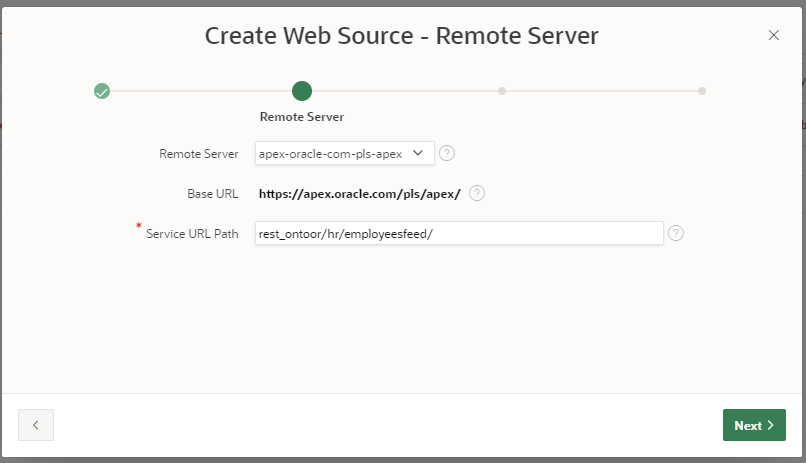Select the last wizard step dot
This screenshot has height=463, width=806.
(702, 91)
